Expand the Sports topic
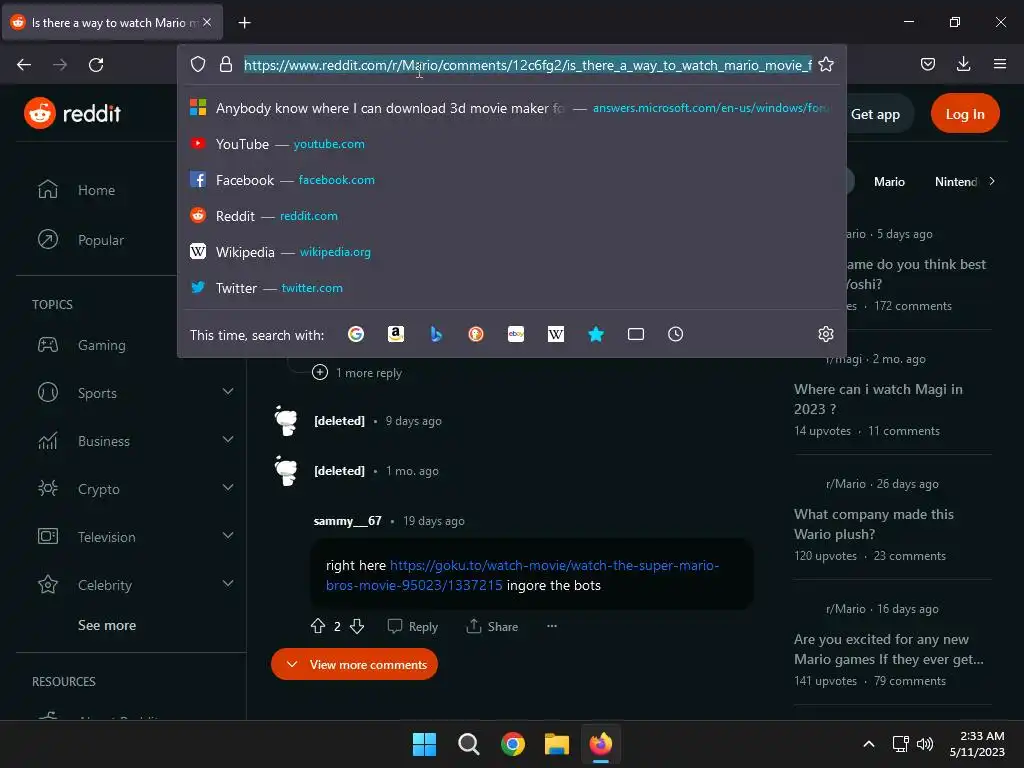This screenshot has height=768, width=1024. [x=228, y=392]
